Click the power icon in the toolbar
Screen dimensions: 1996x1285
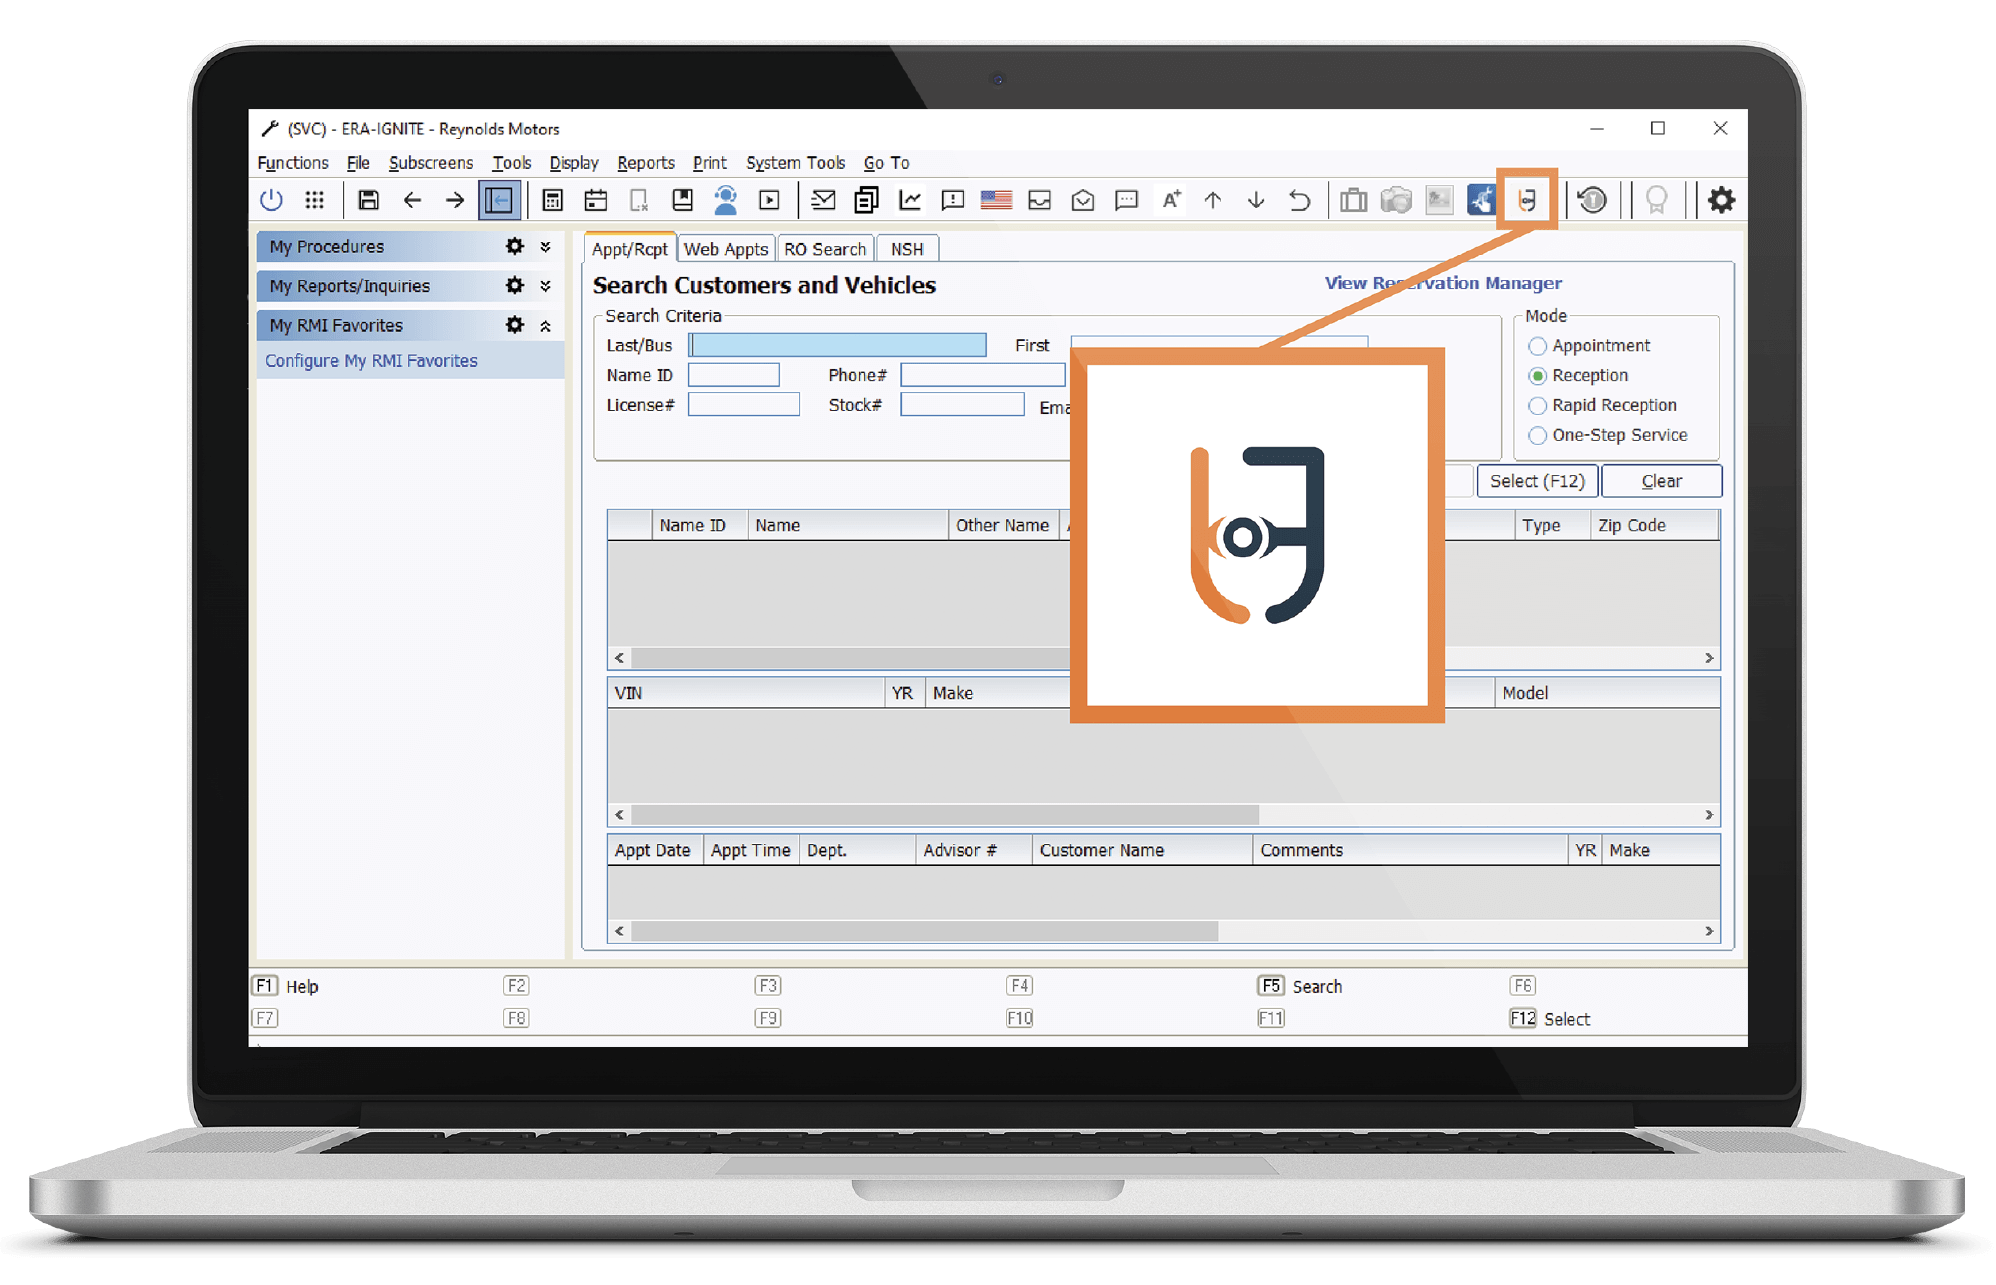[x=271, y=200]
